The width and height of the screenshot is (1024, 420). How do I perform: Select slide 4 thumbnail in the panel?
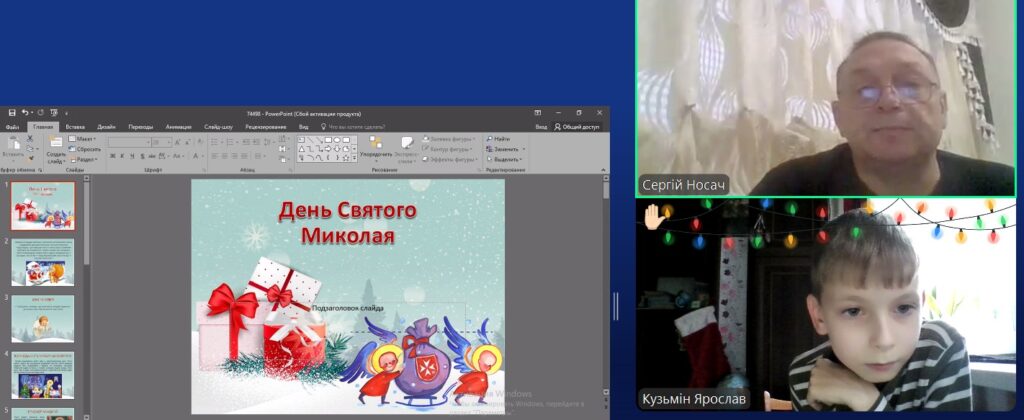click(x=43, y=375)
